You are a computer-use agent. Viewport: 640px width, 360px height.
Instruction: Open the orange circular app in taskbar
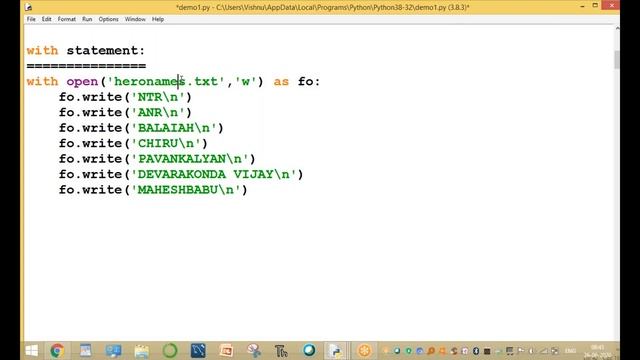(x=364, y=350)
